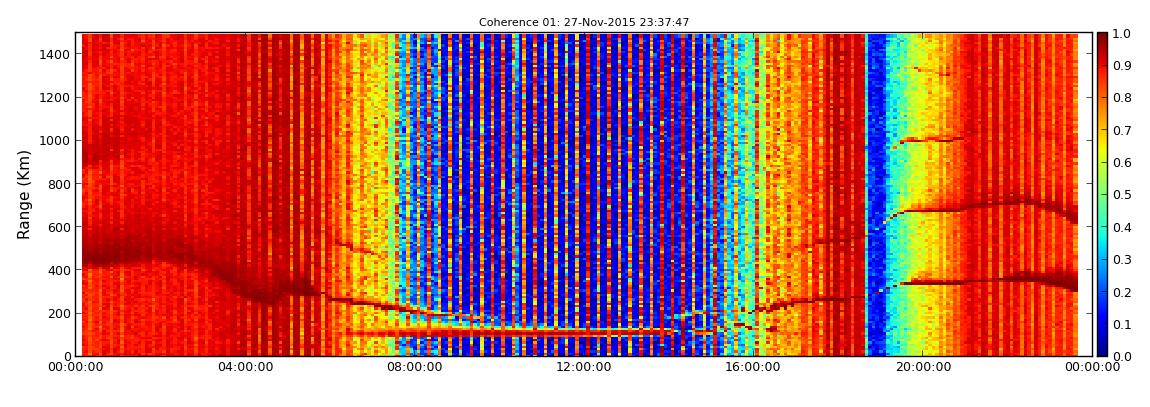Click the 200 range tick label
The width and height of the screenshot is (1150, 407).
coord(59,314)
